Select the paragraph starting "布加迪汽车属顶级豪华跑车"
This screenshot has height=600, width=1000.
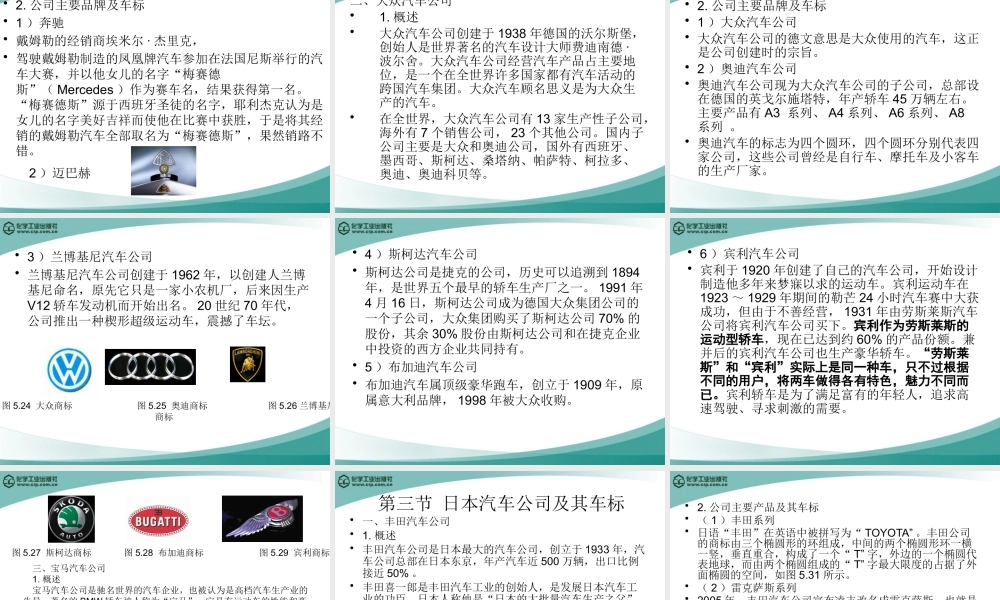tap(504, 392)
